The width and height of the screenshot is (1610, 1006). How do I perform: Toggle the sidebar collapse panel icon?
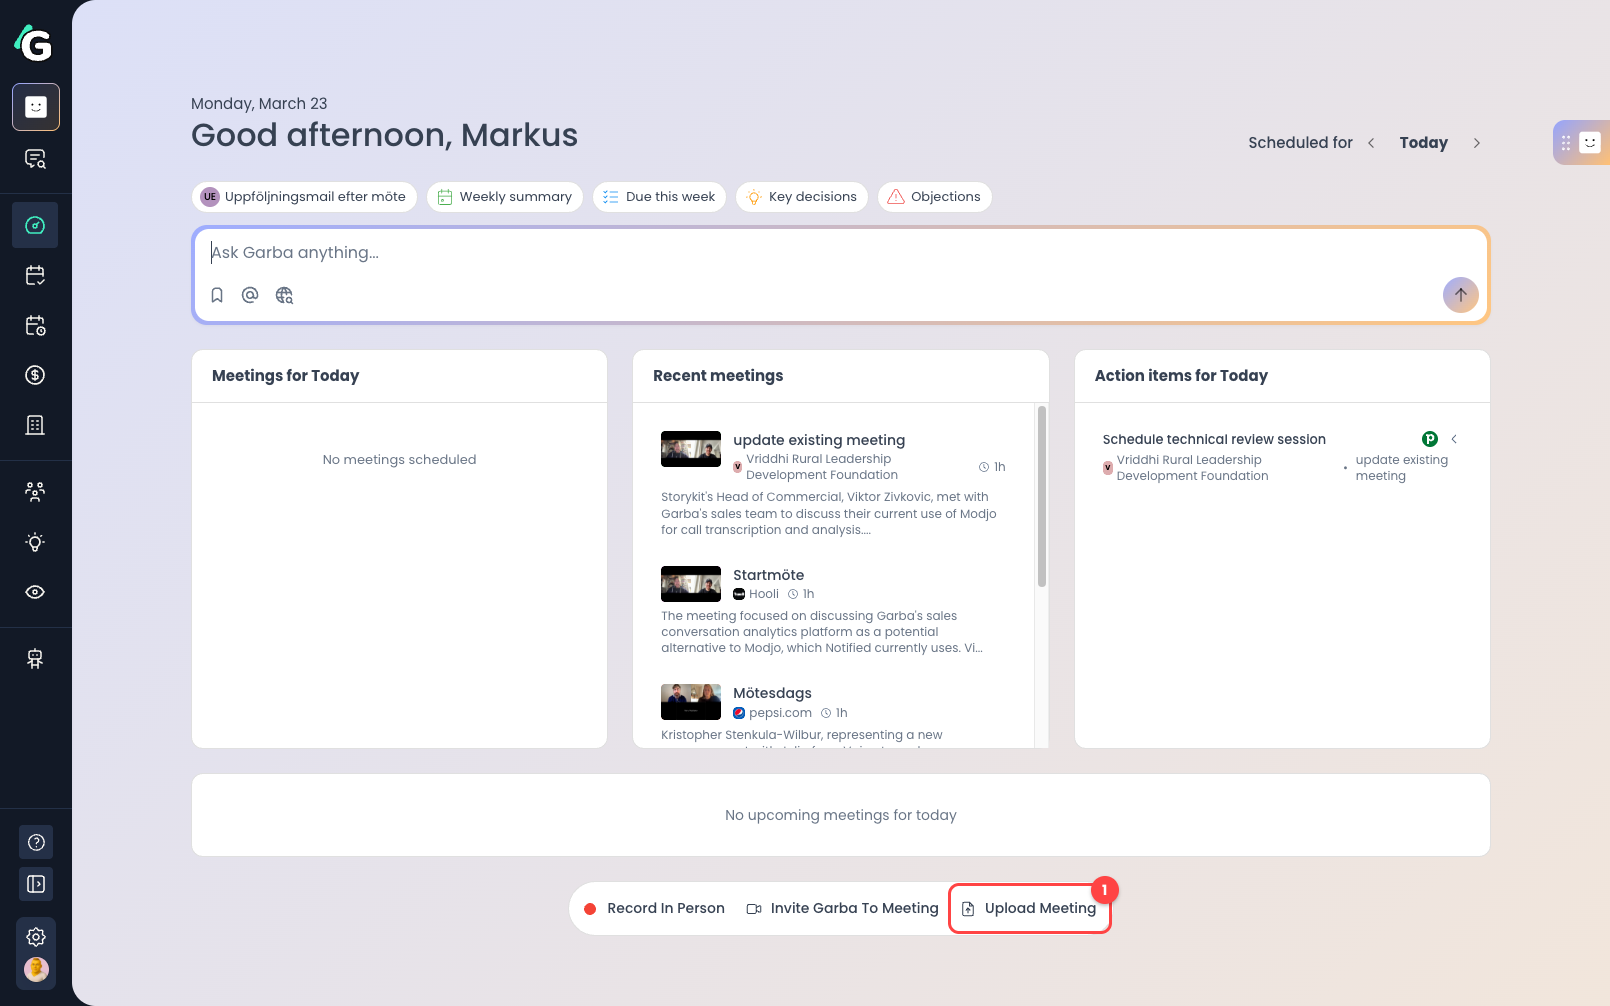35,884
